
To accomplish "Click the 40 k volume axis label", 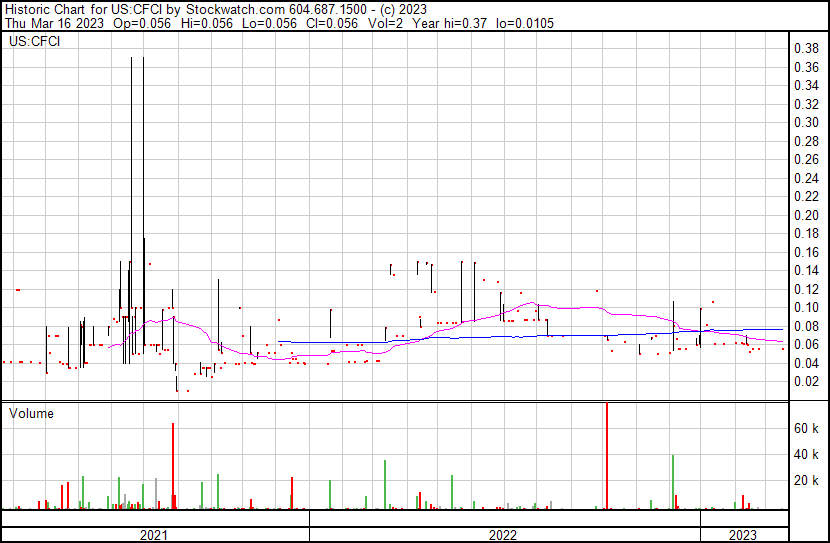I will [806, 454].
